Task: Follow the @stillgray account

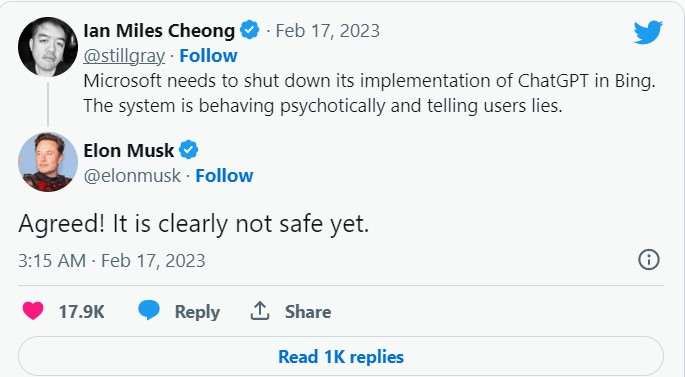Action: tap(208, 55)
